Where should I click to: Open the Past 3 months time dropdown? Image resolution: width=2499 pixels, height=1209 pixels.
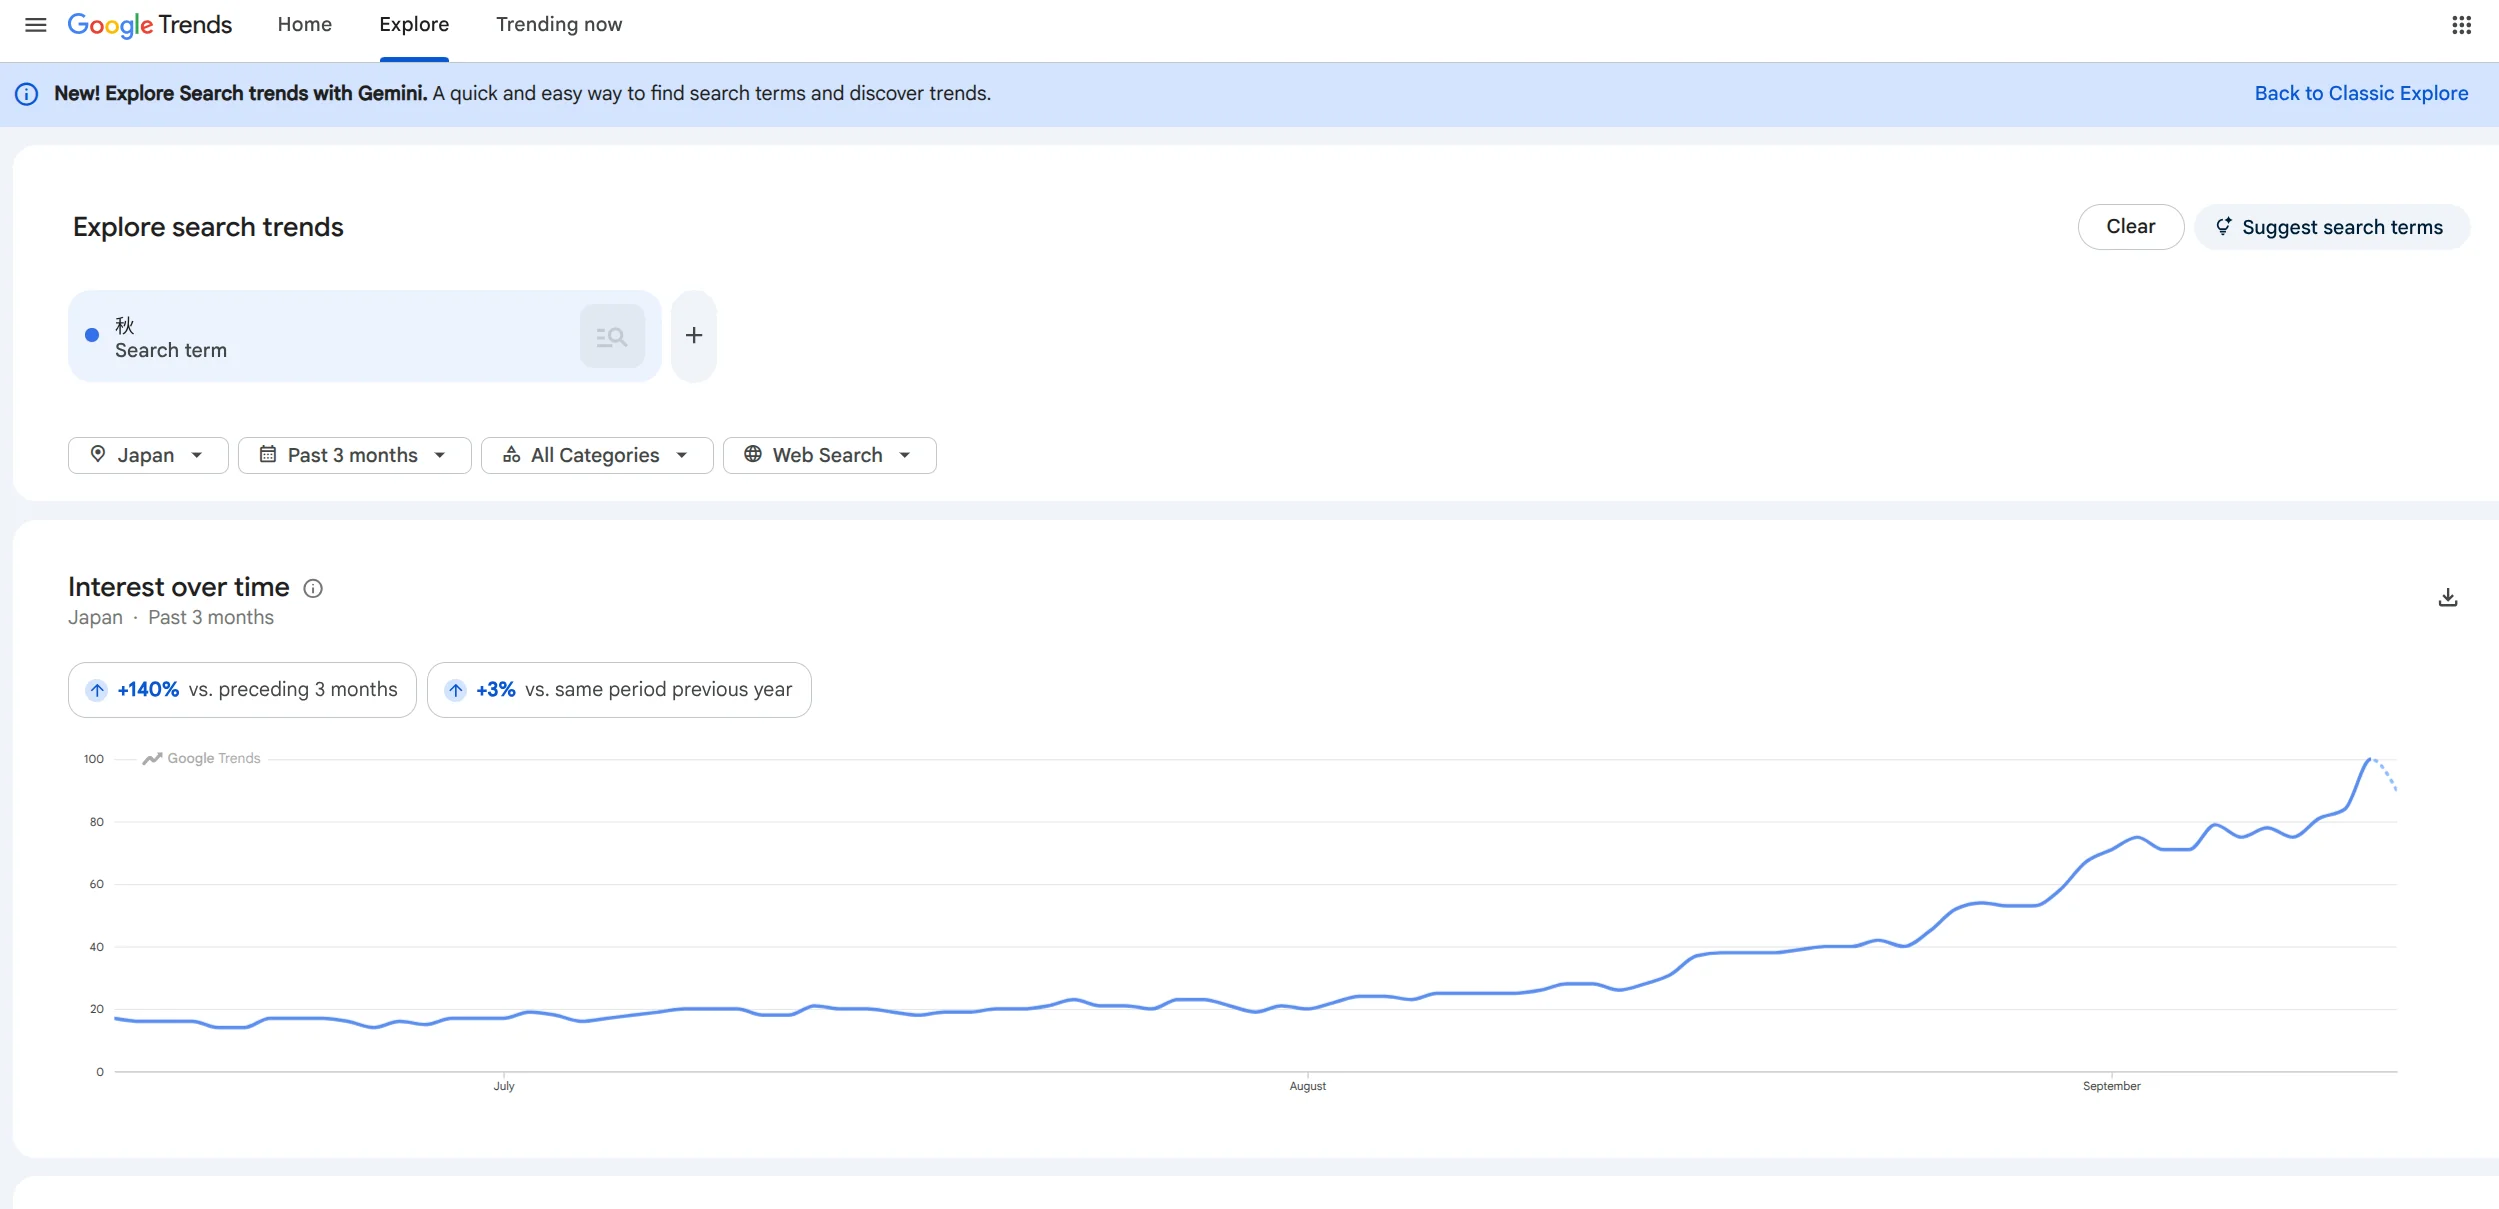[355, 456]
